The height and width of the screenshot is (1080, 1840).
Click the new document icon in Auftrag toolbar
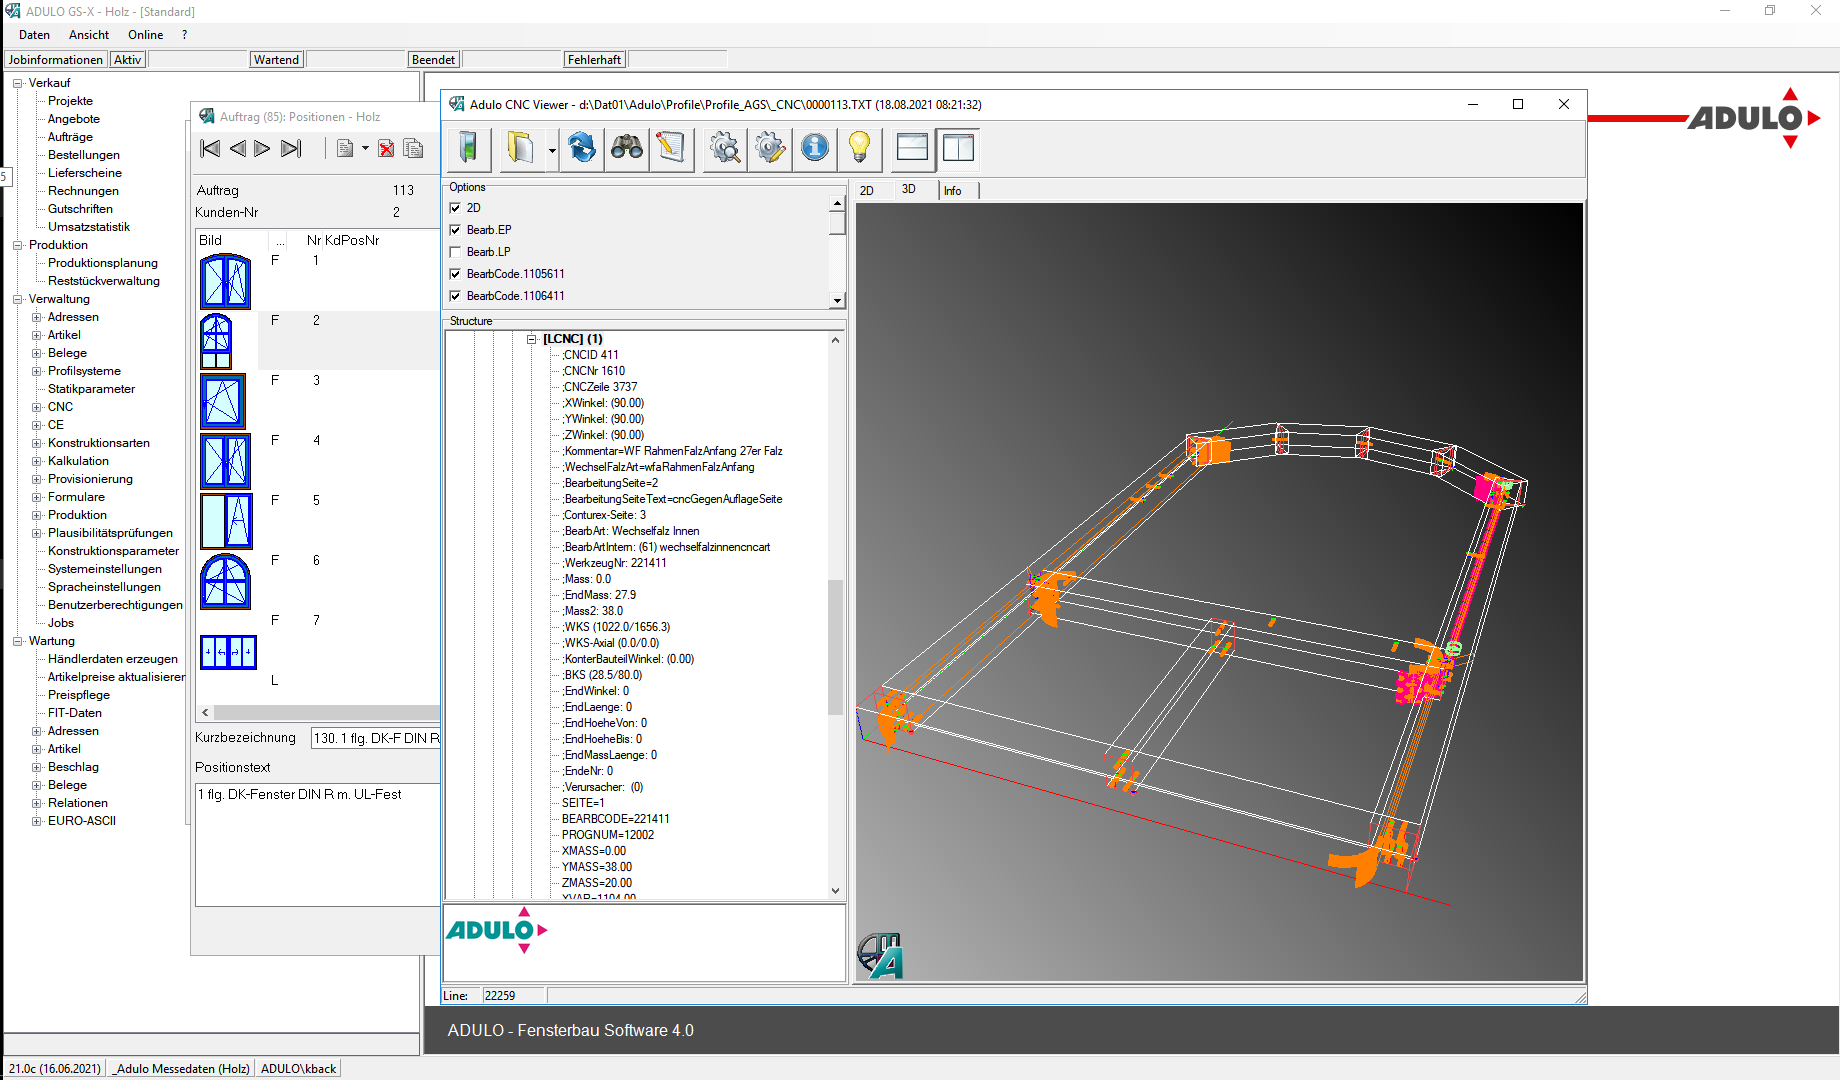(x=345, y=149)
